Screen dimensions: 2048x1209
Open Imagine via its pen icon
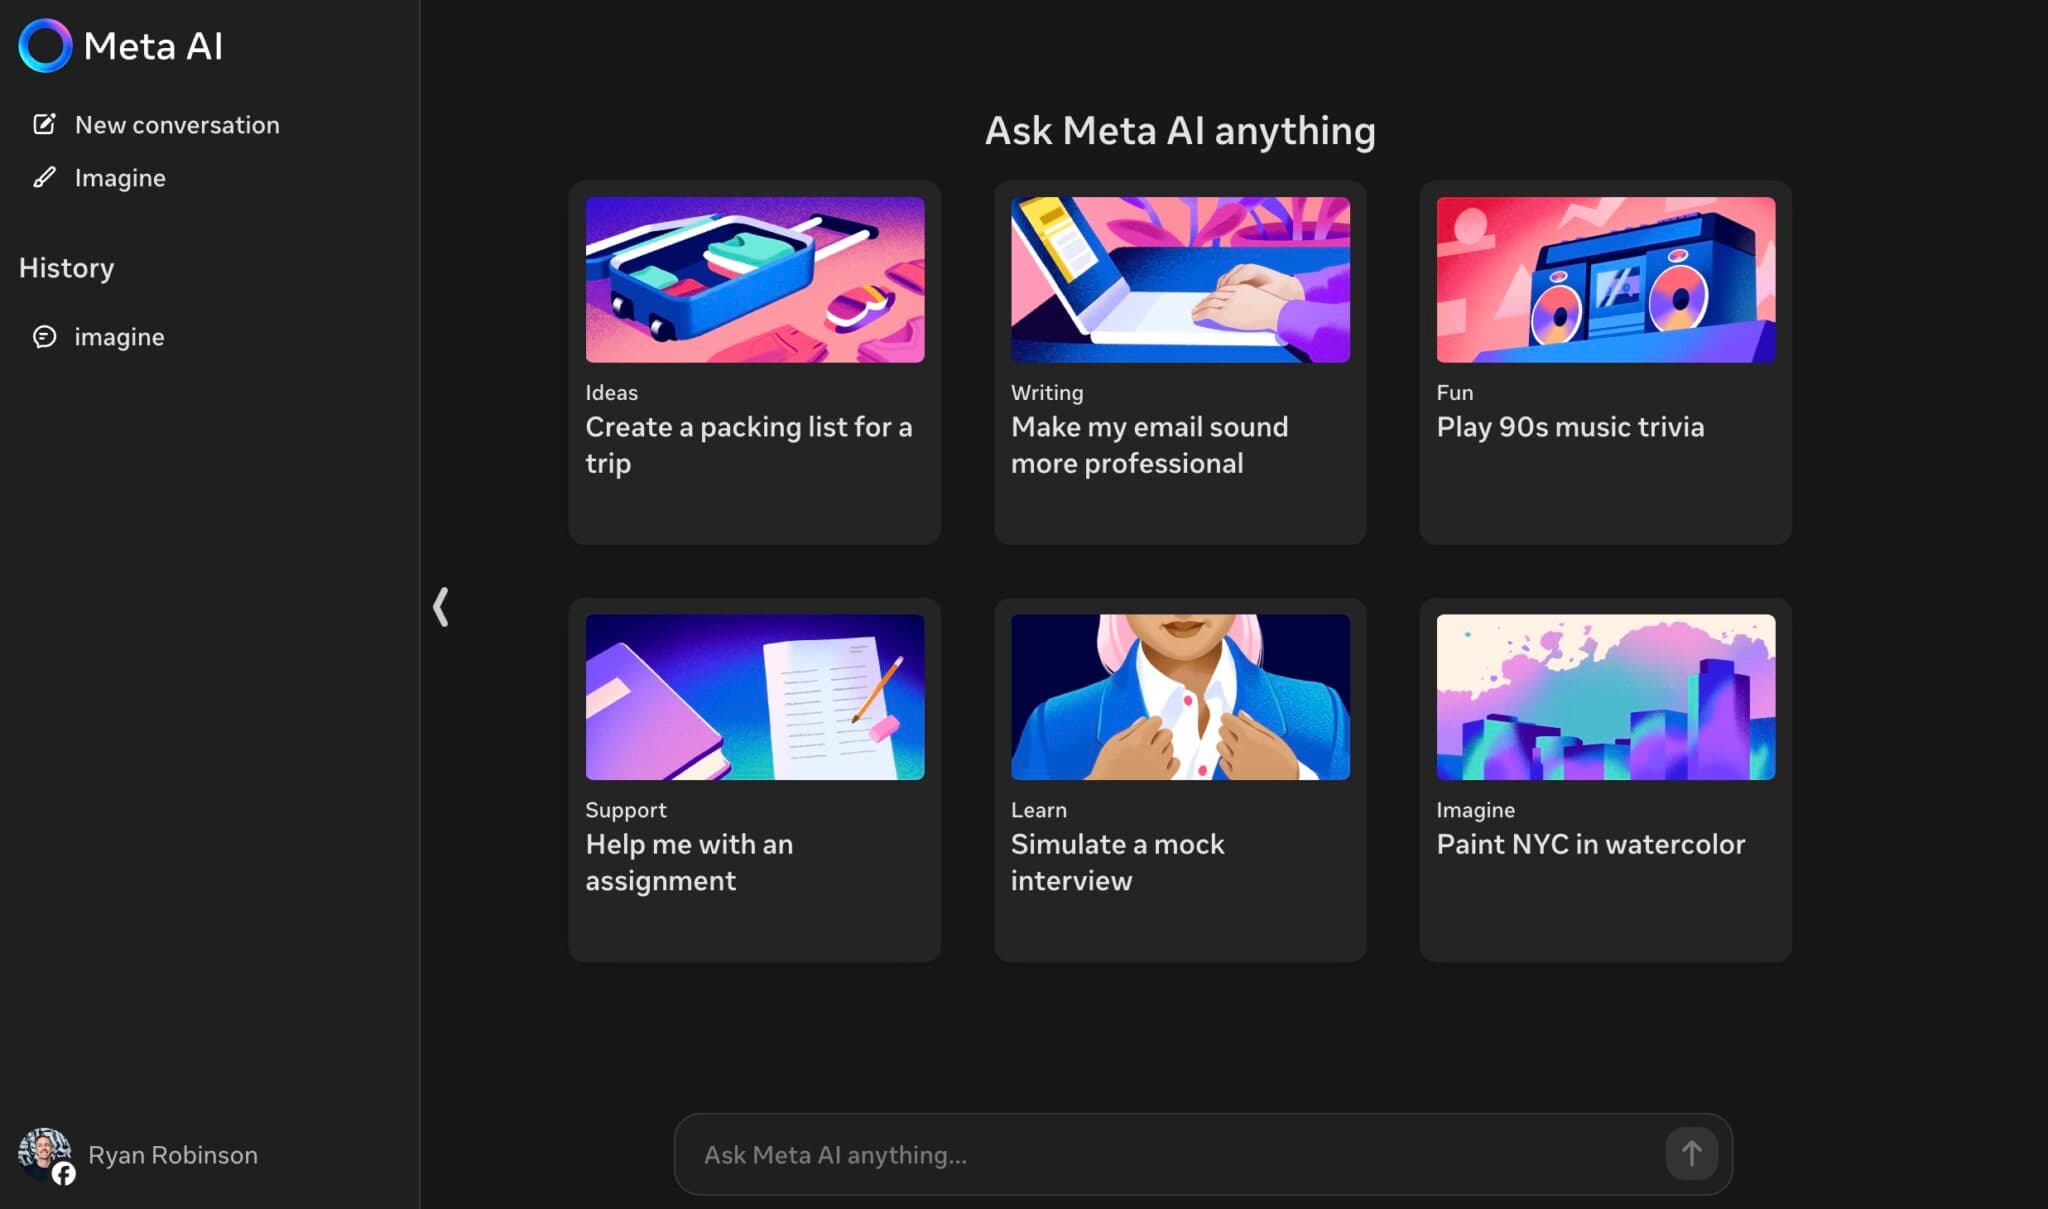coord(44,177)
